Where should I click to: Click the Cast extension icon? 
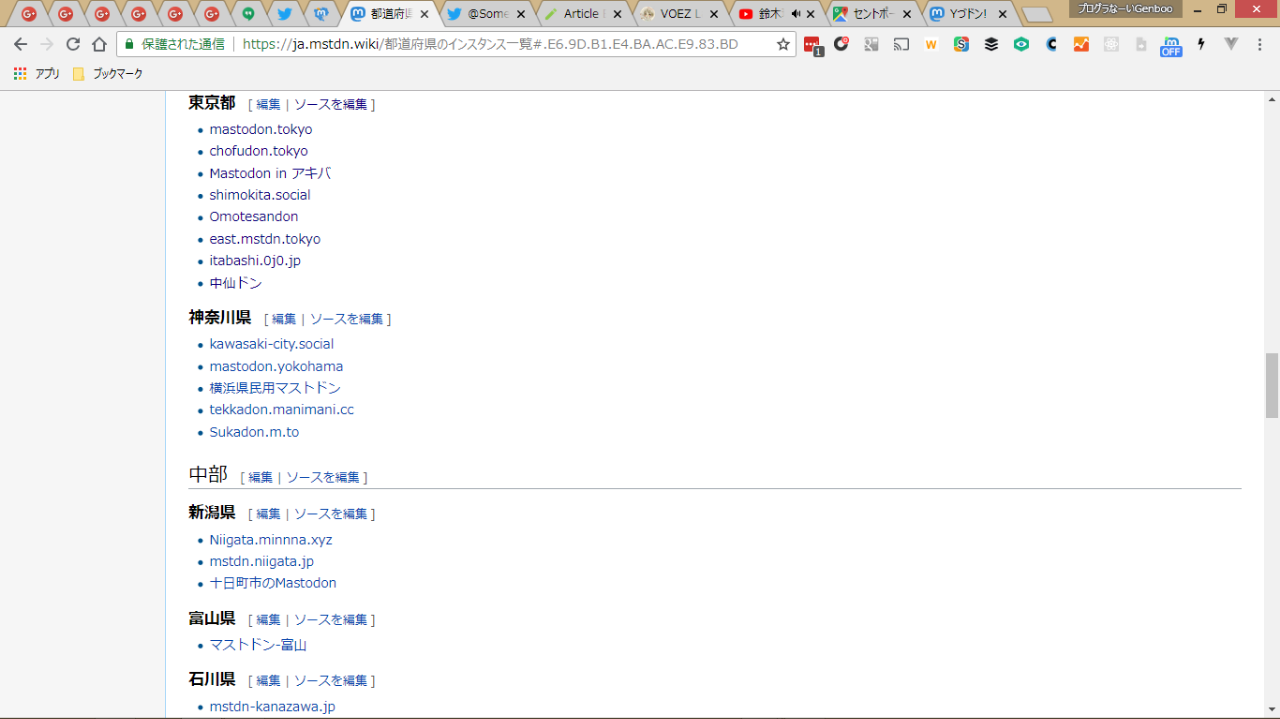click(x=901, y=44)
